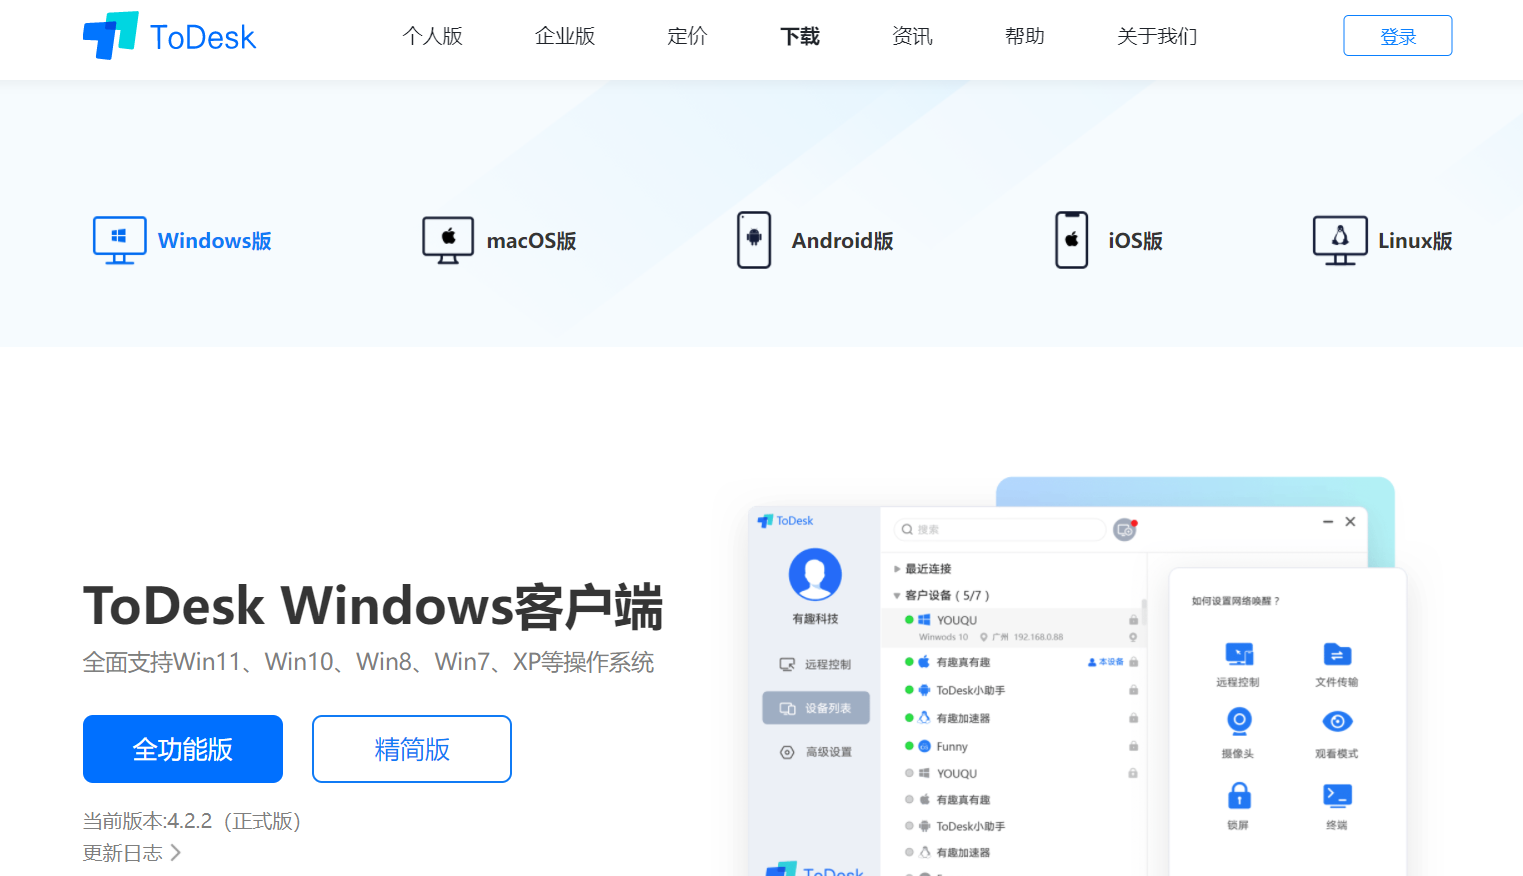Click the notification icon beside the preview search
The image size is (1523, 876).
click(1125, 529)
